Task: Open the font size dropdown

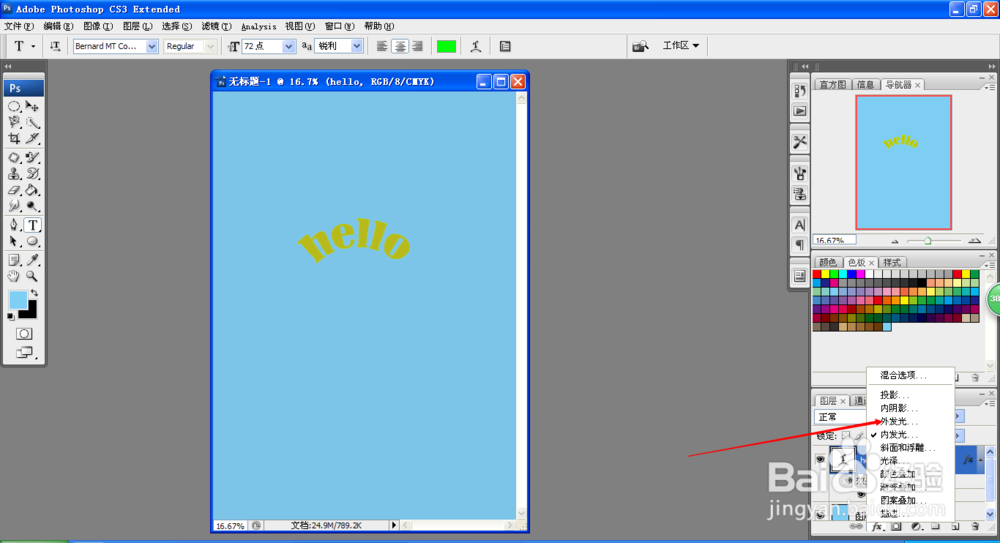Action: click(288, 46)
